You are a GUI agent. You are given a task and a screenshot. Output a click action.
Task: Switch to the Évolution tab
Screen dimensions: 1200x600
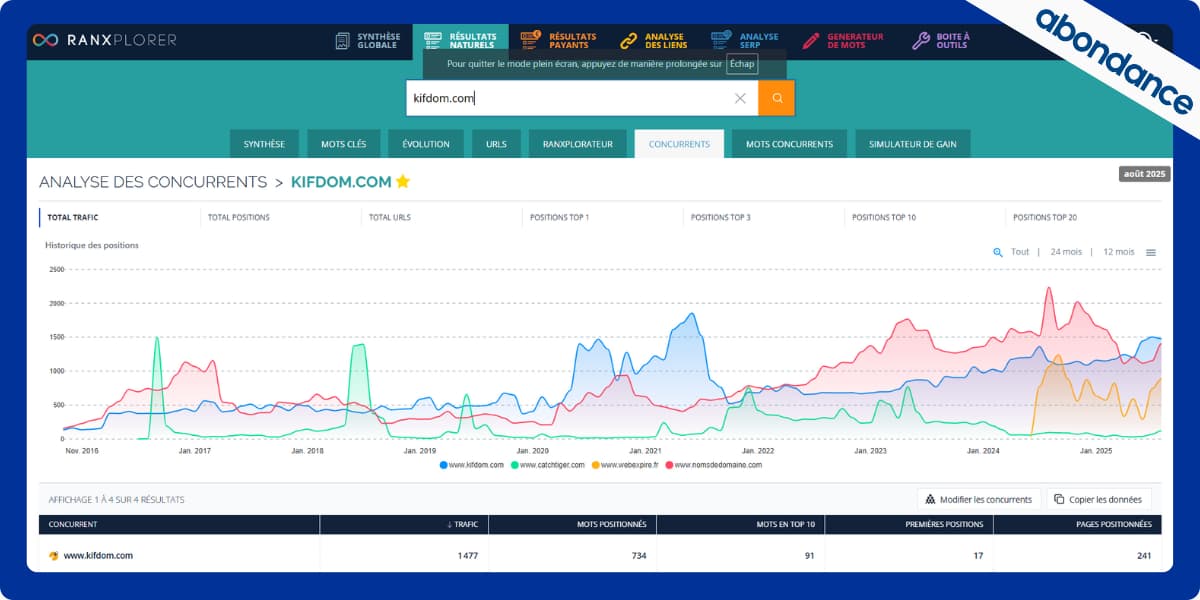pyautogui.click(x=426, y=144)
